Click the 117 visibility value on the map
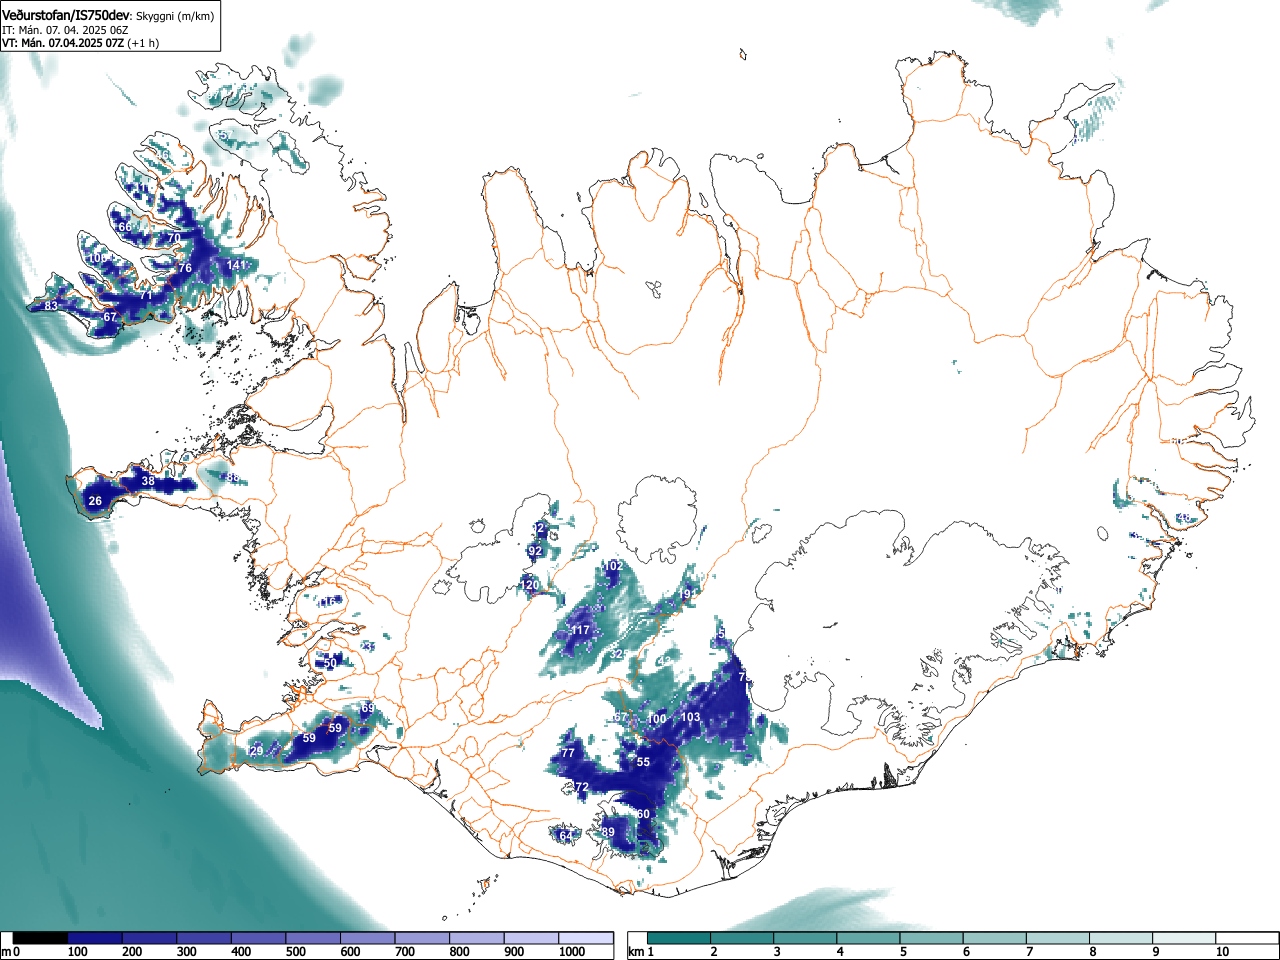 point(581,630)
